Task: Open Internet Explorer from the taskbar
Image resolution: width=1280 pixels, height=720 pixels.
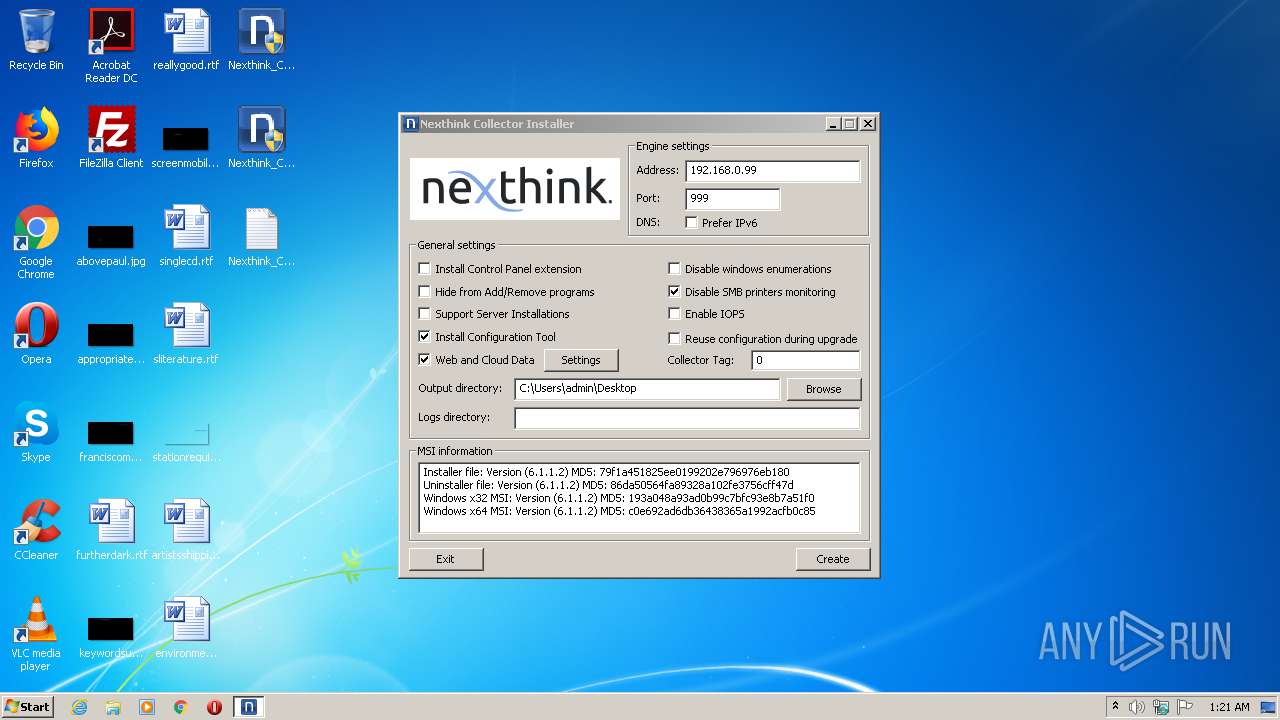Action: [79, 707]
